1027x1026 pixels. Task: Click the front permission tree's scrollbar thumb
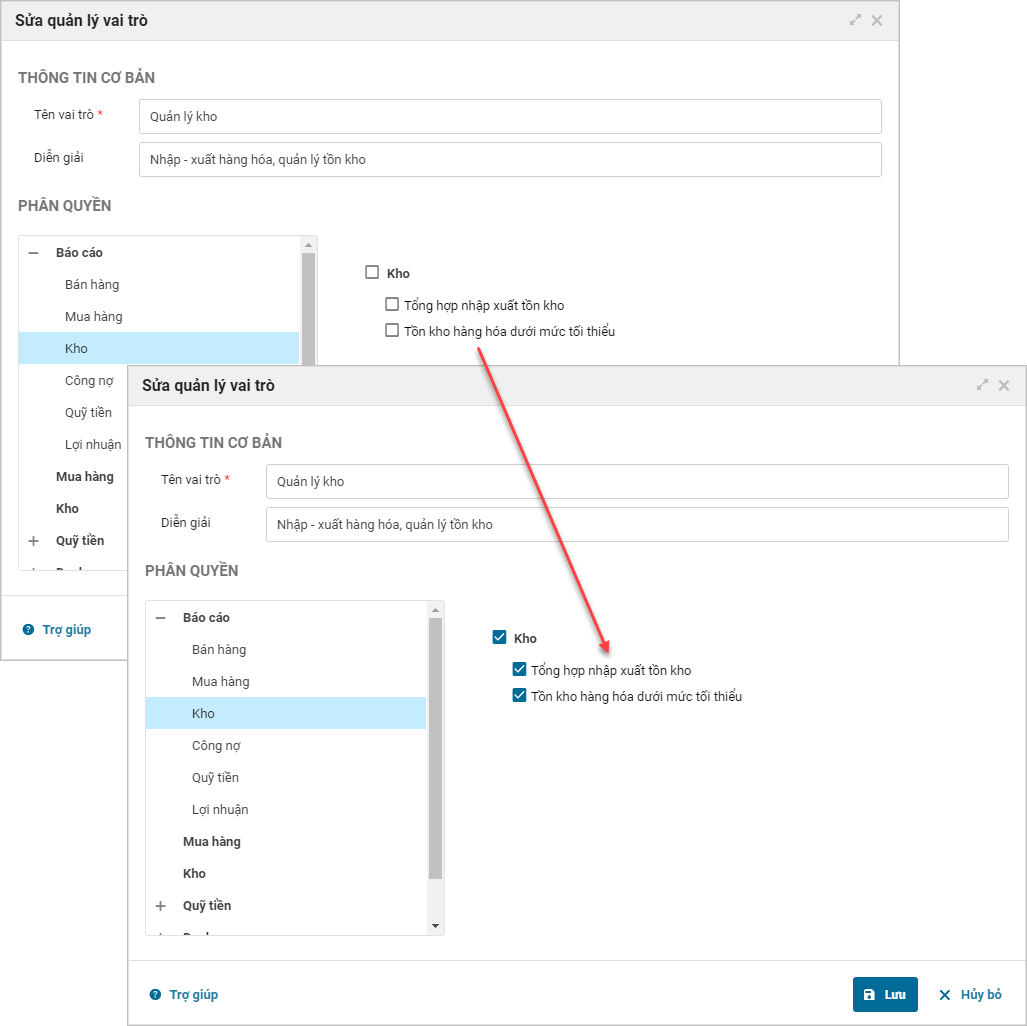435,748
